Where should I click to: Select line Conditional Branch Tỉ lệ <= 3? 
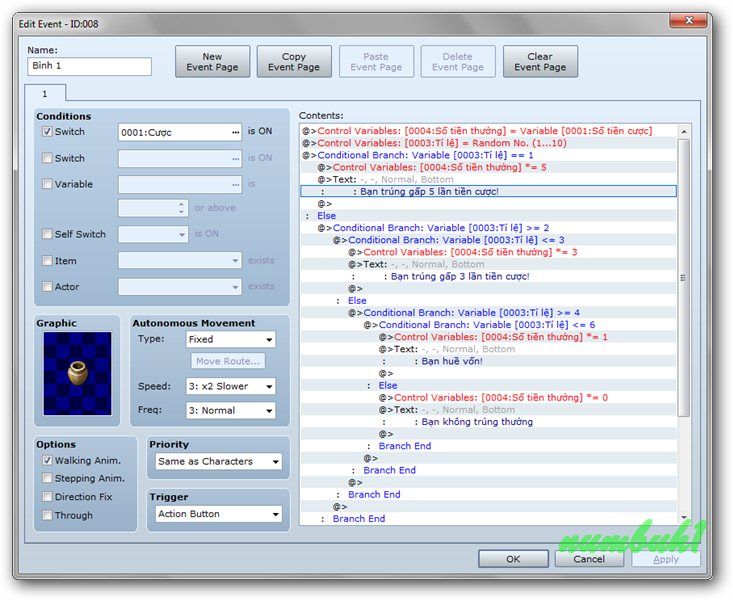tap(488, 240)
